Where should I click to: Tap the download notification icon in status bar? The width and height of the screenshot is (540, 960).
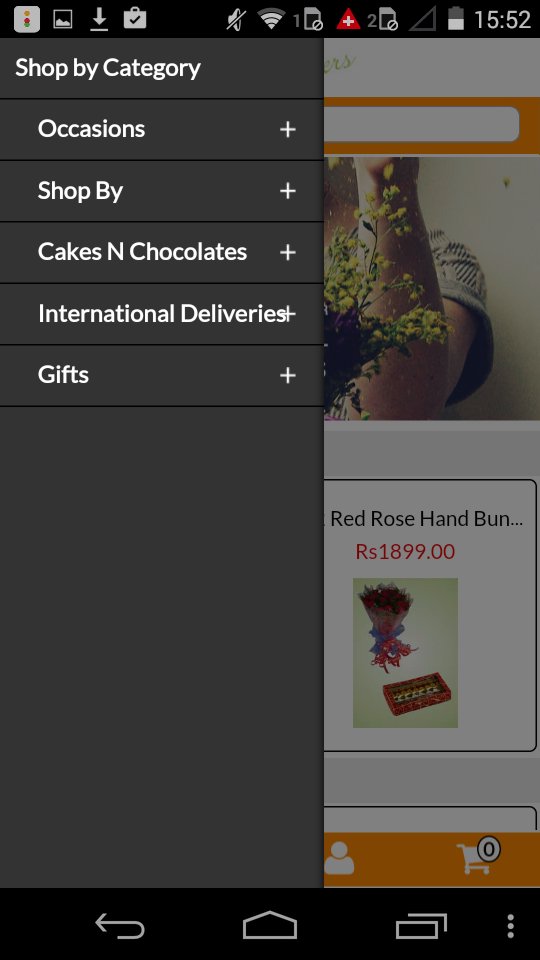[99, 20]
